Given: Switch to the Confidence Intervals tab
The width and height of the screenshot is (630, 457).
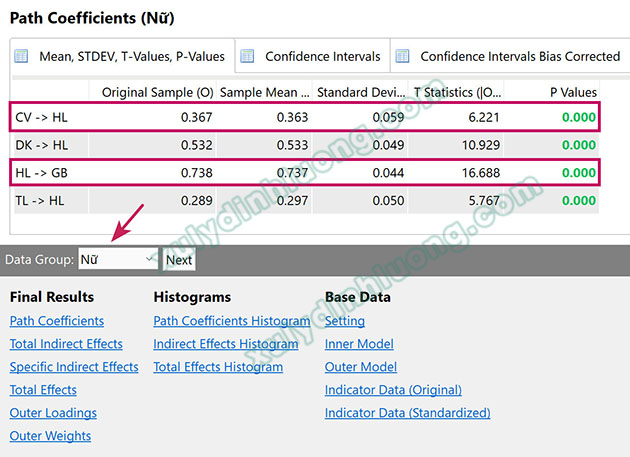Looking at the screenshot, I should tap(322, 57).
